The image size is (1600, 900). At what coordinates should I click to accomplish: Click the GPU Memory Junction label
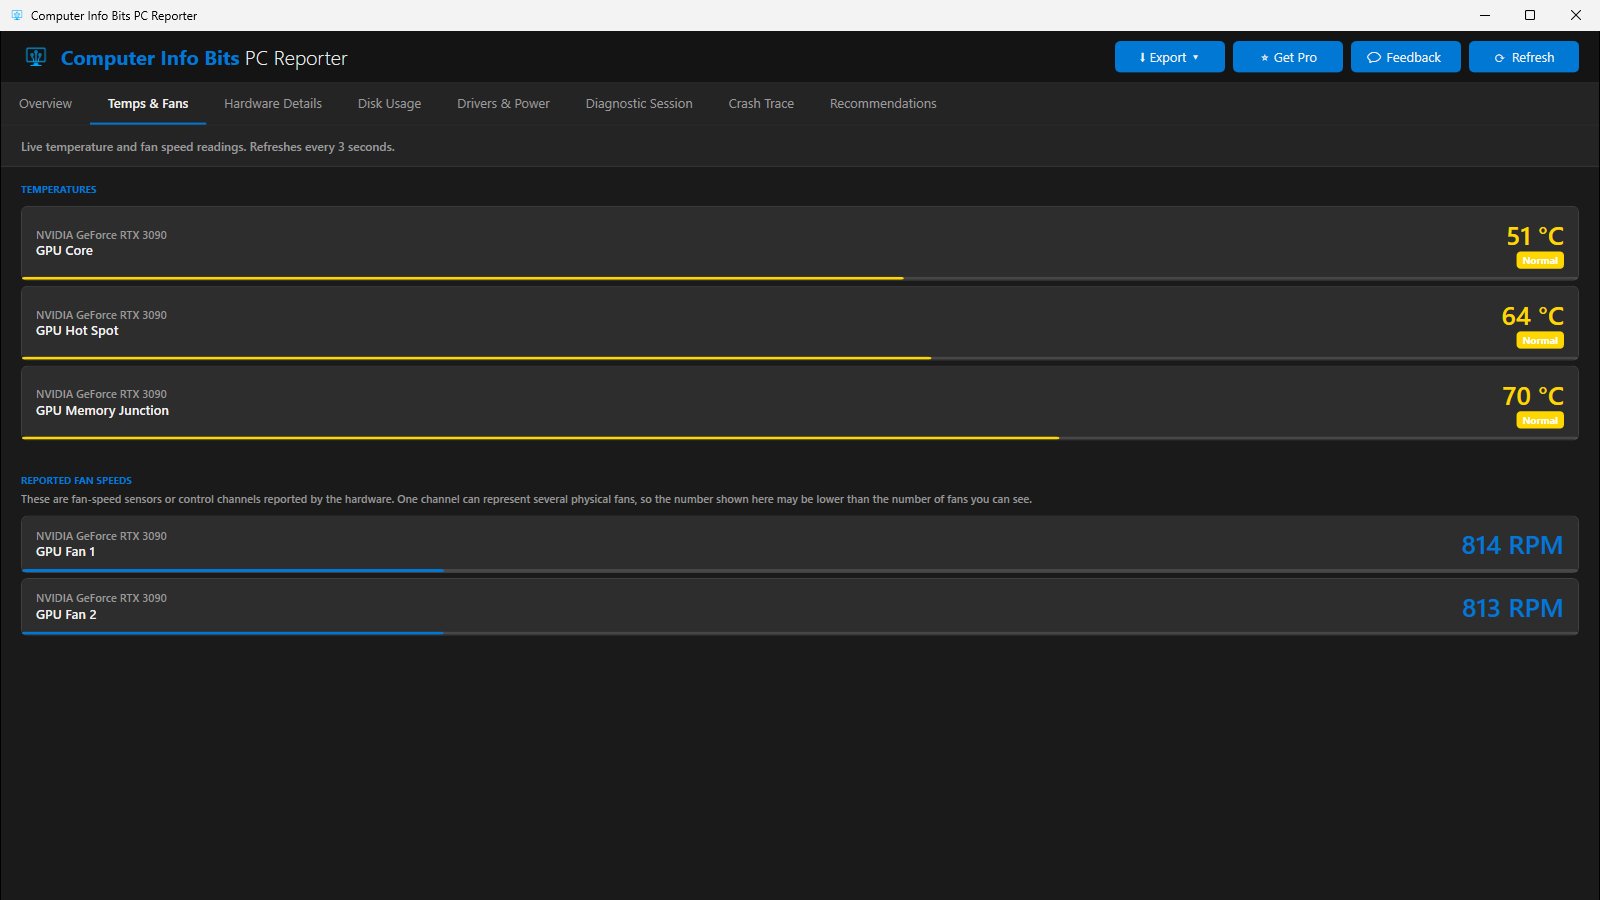(102, 411)
